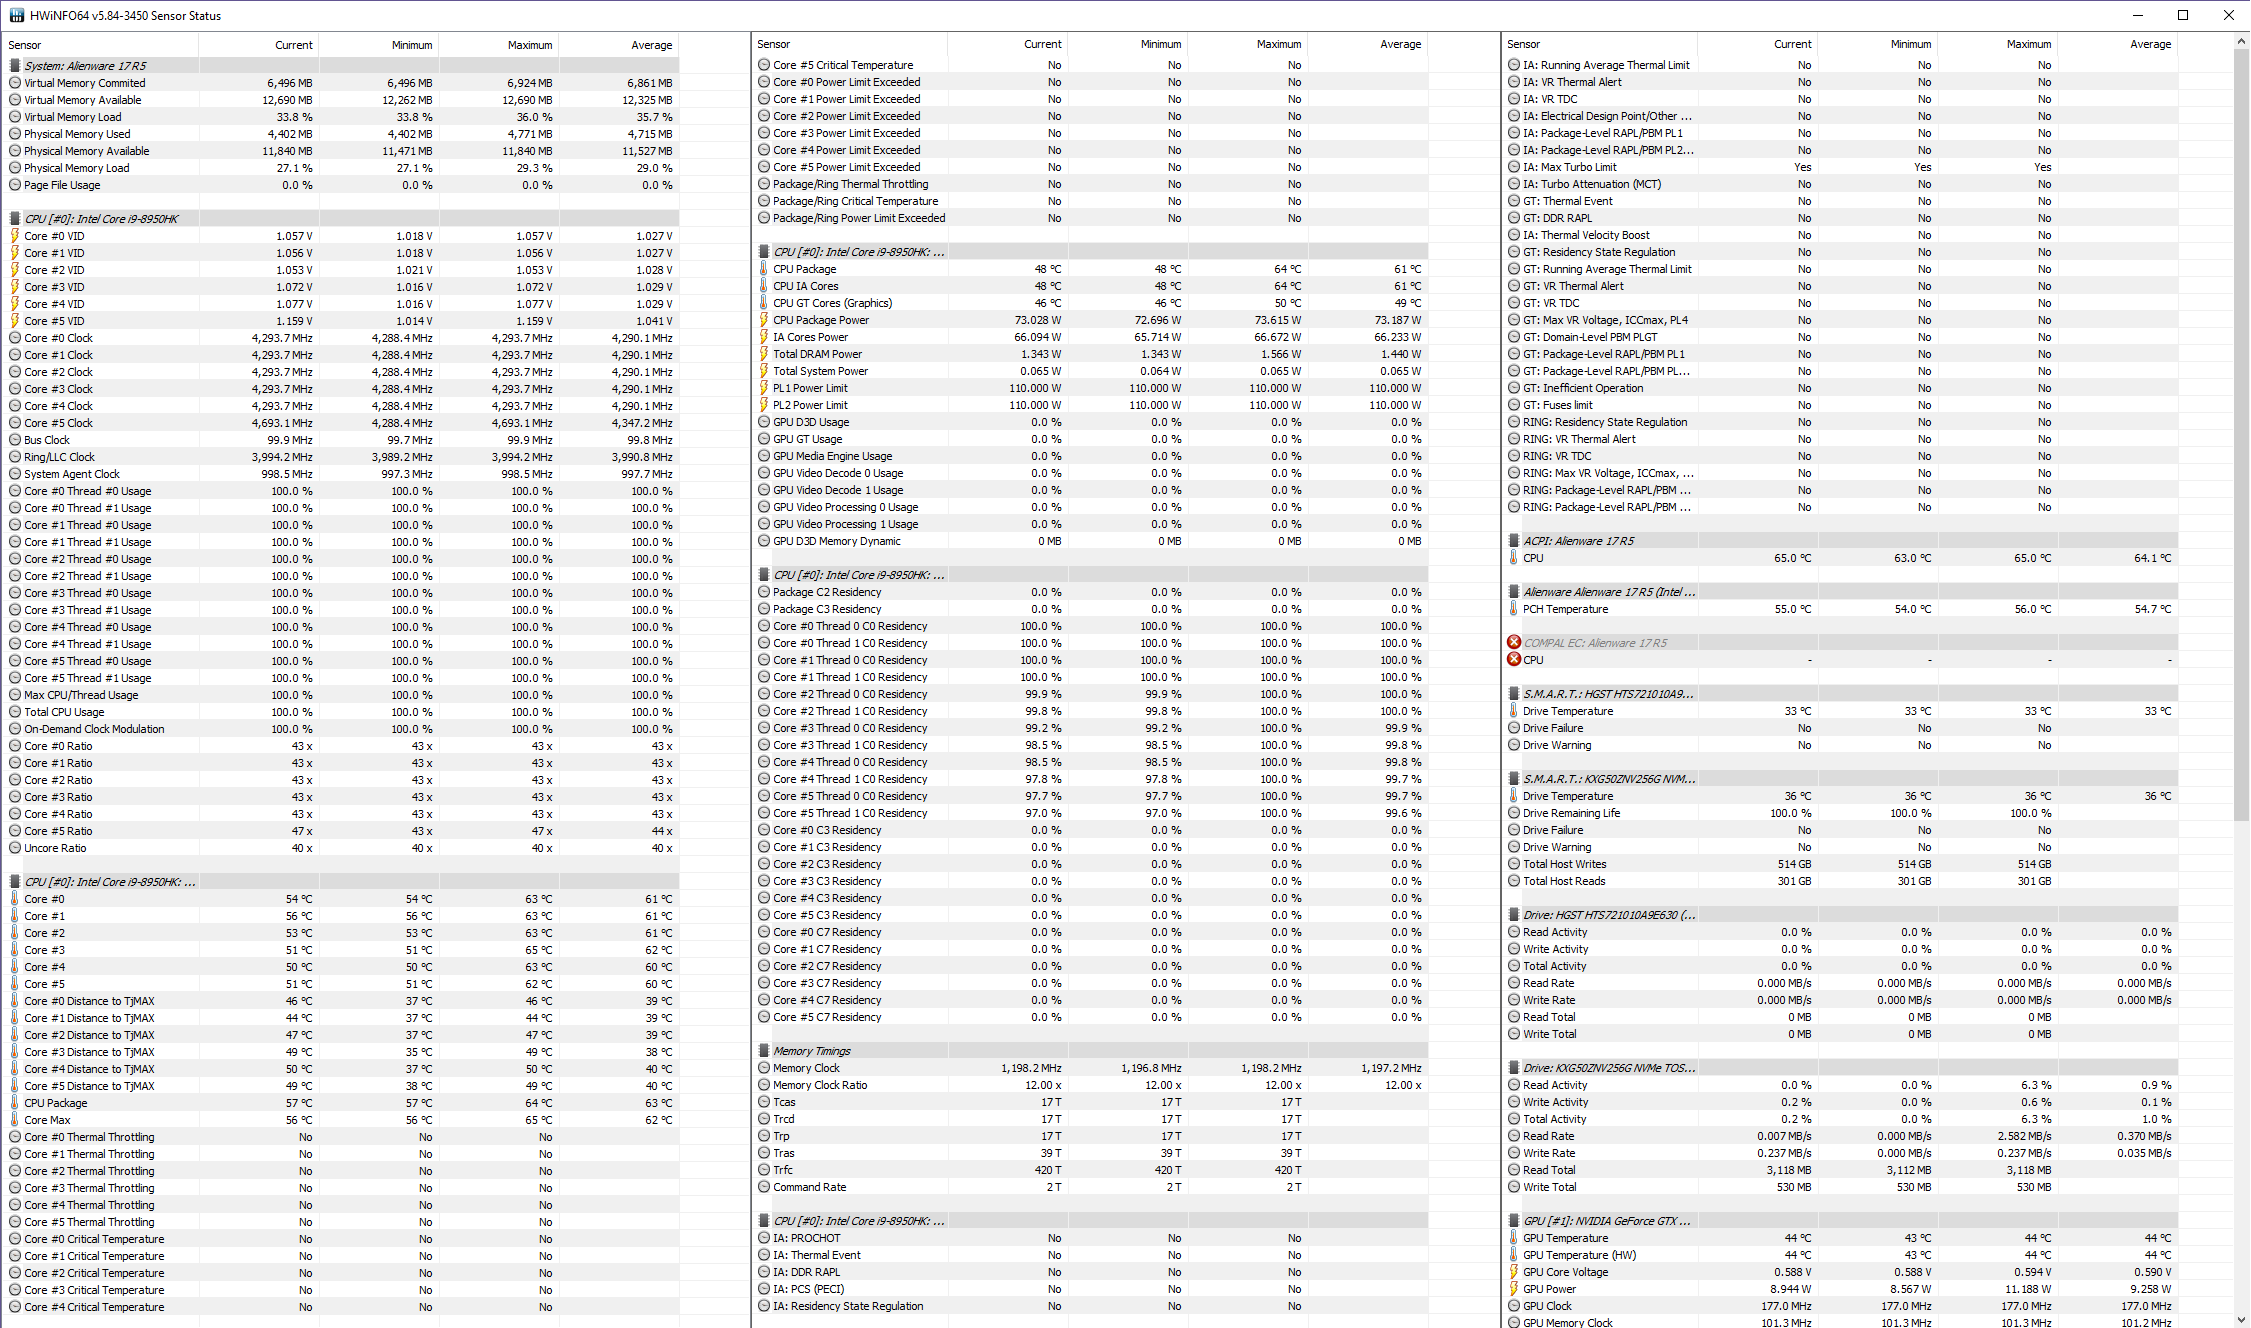
Task: Click the thermometer icon beside GPU Temperature (HW)
Action: pos(1514,1255)
